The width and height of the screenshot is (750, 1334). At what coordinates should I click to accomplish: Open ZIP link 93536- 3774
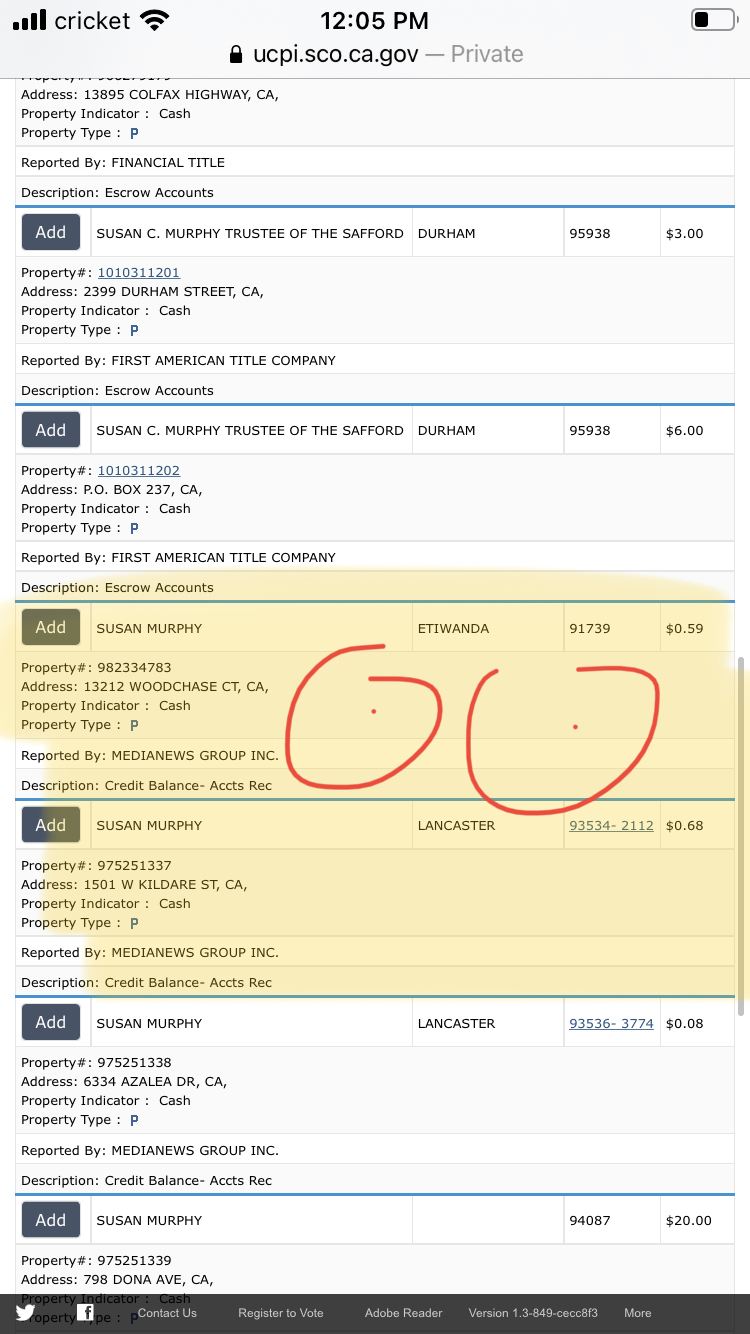[611, 1023]
